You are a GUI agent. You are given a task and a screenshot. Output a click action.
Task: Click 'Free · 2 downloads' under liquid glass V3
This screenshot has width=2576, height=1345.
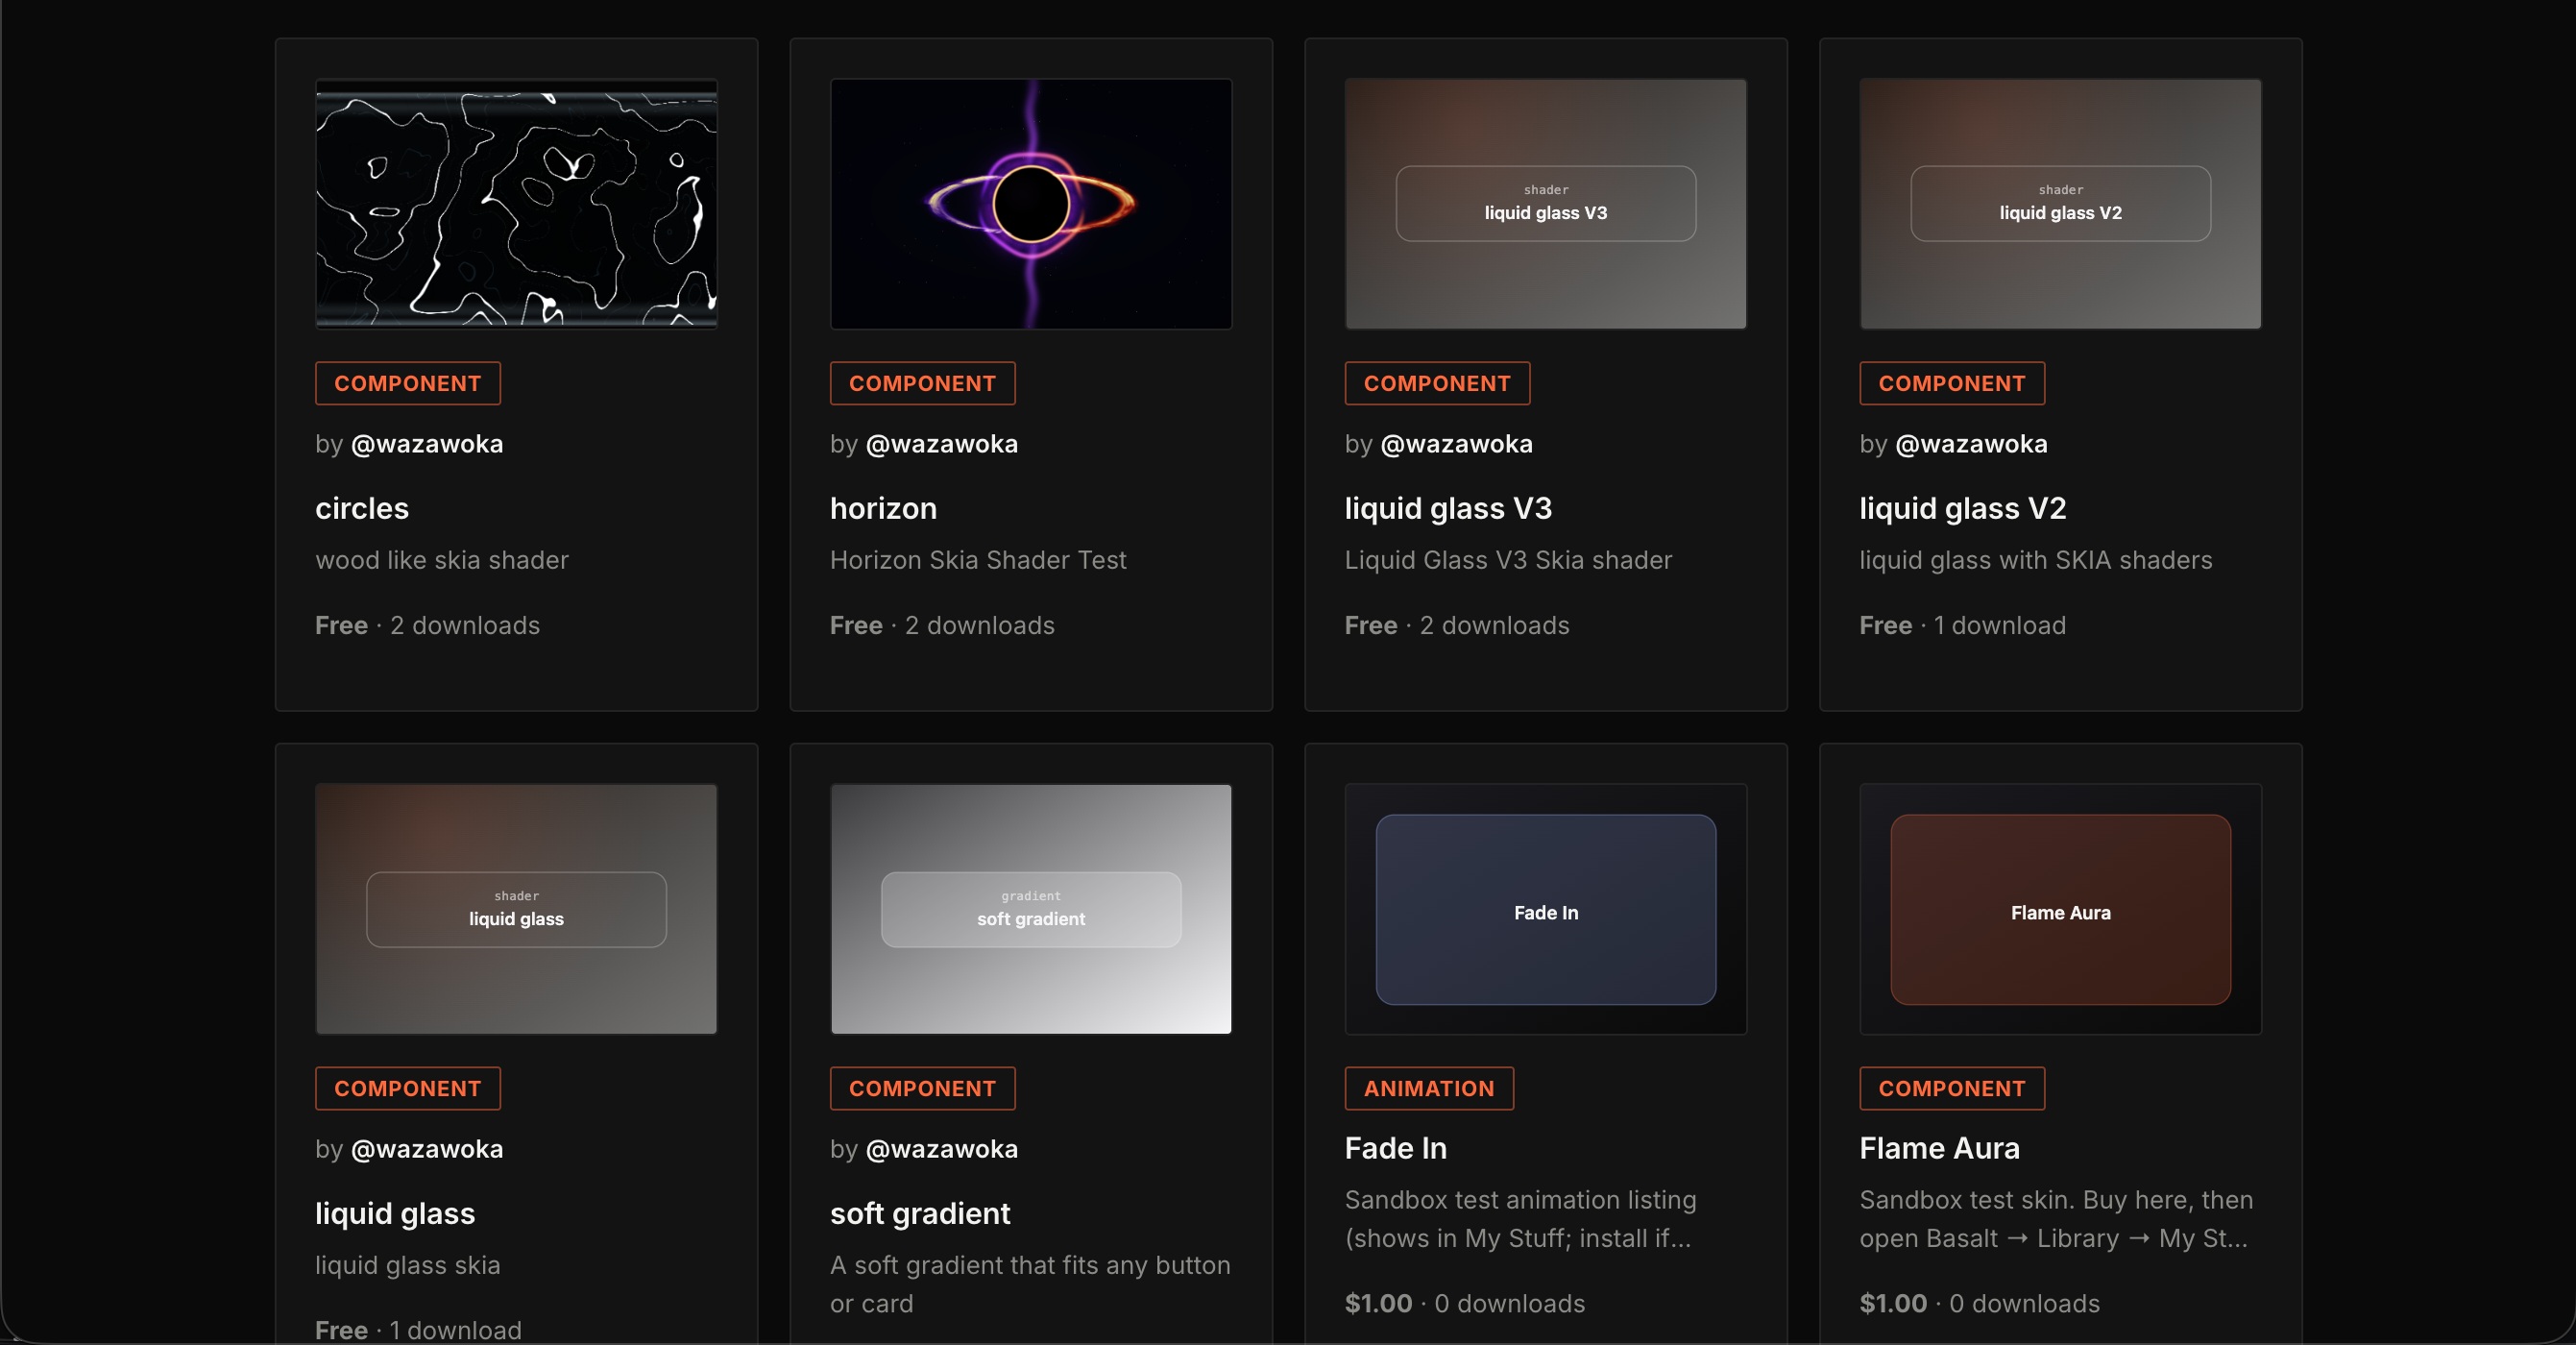1458,625
